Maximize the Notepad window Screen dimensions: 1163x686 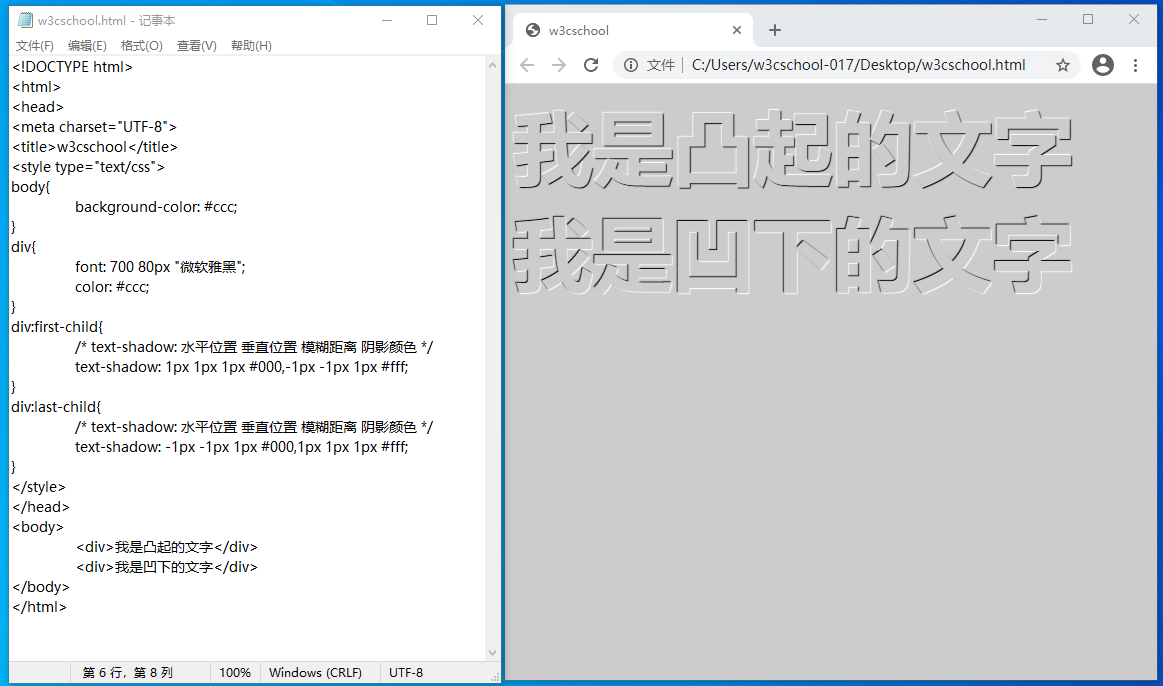pyautogui.click(x=432, y=20)
